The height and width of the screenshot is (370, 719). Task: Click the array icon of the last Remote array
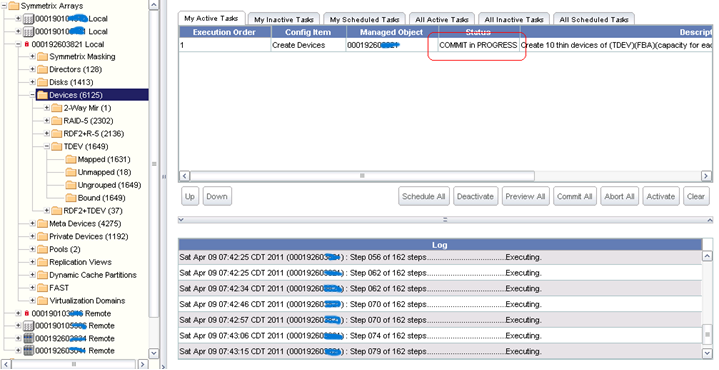coord(28,351)
